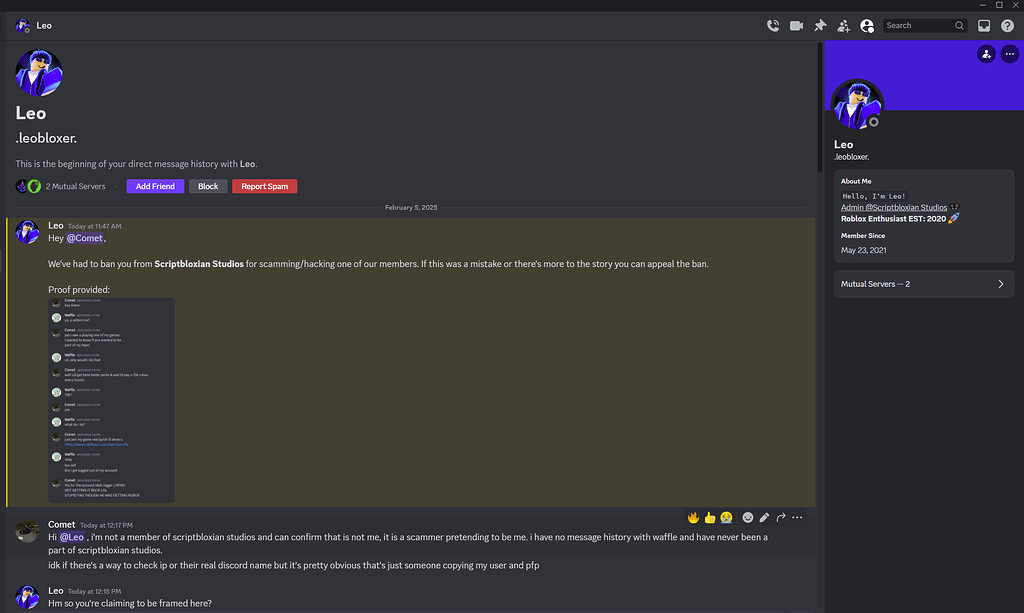The image size is (1024, 613).
Task: Block the user Leo
Action: (x=208, y=186)
